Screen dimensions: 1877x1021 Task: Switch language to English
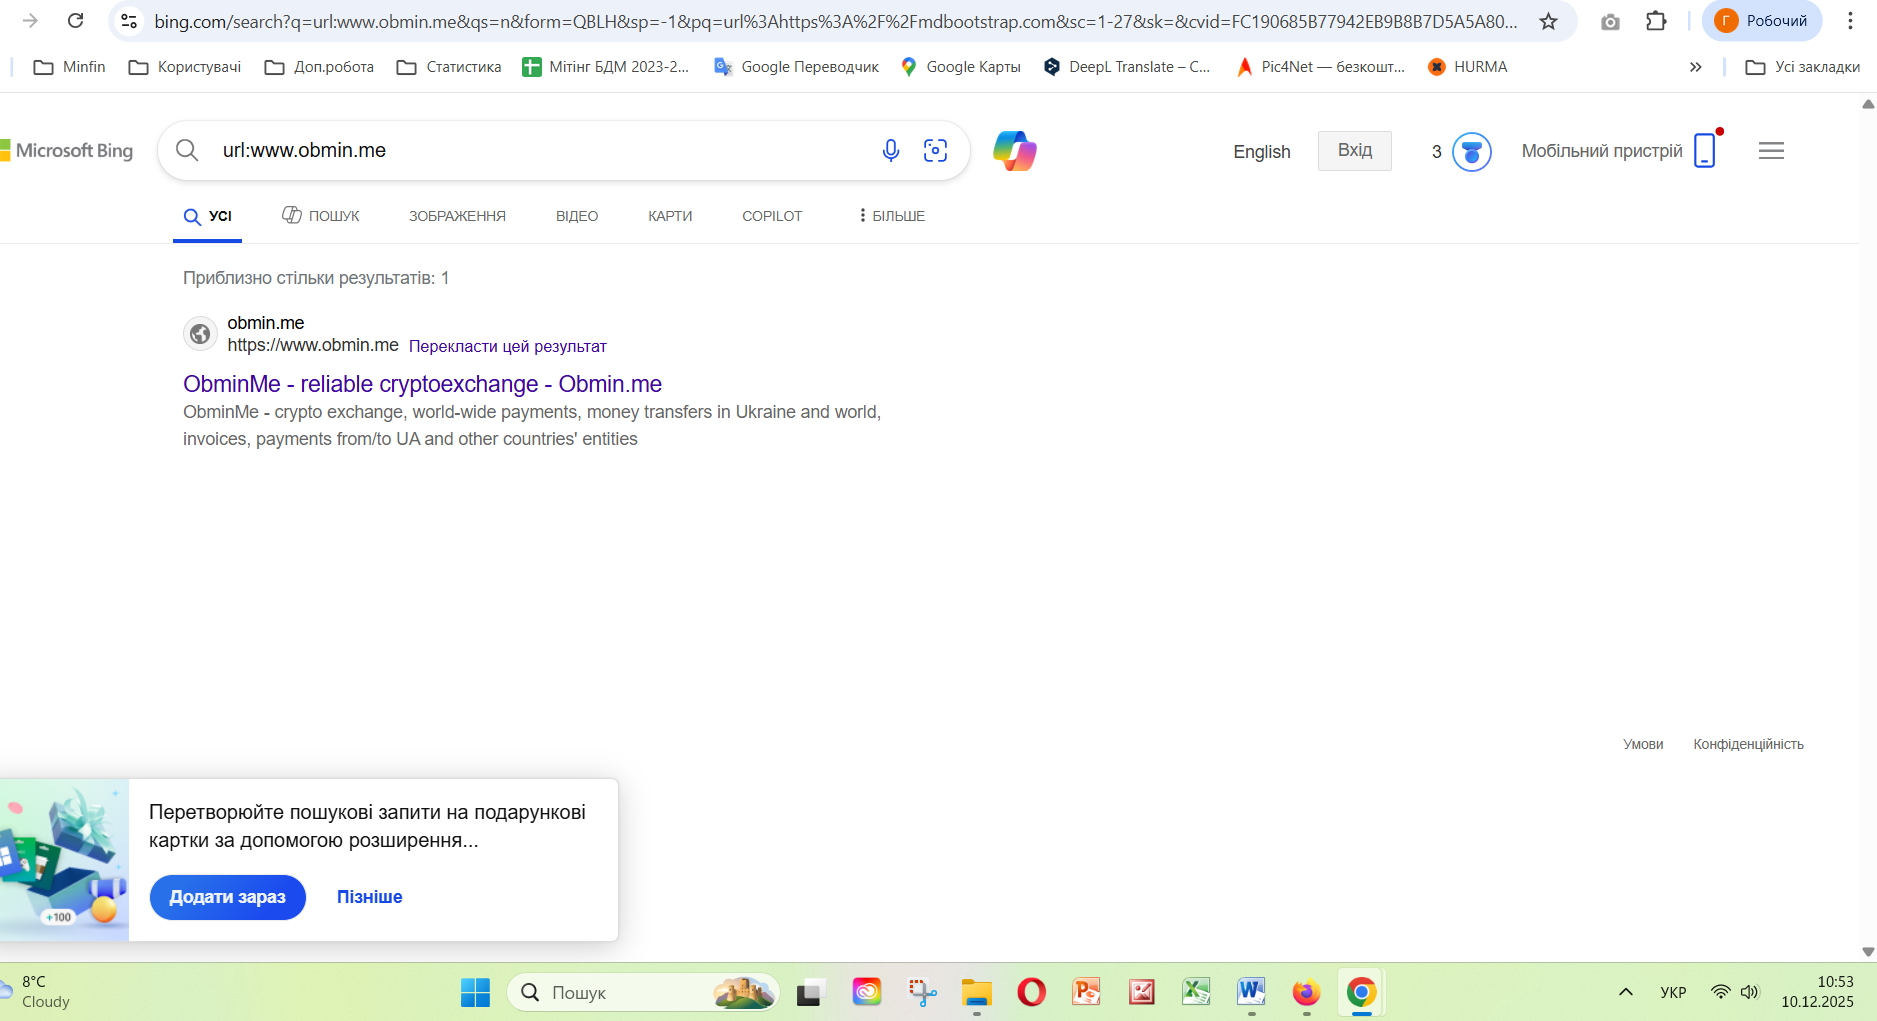(1262, 151)
